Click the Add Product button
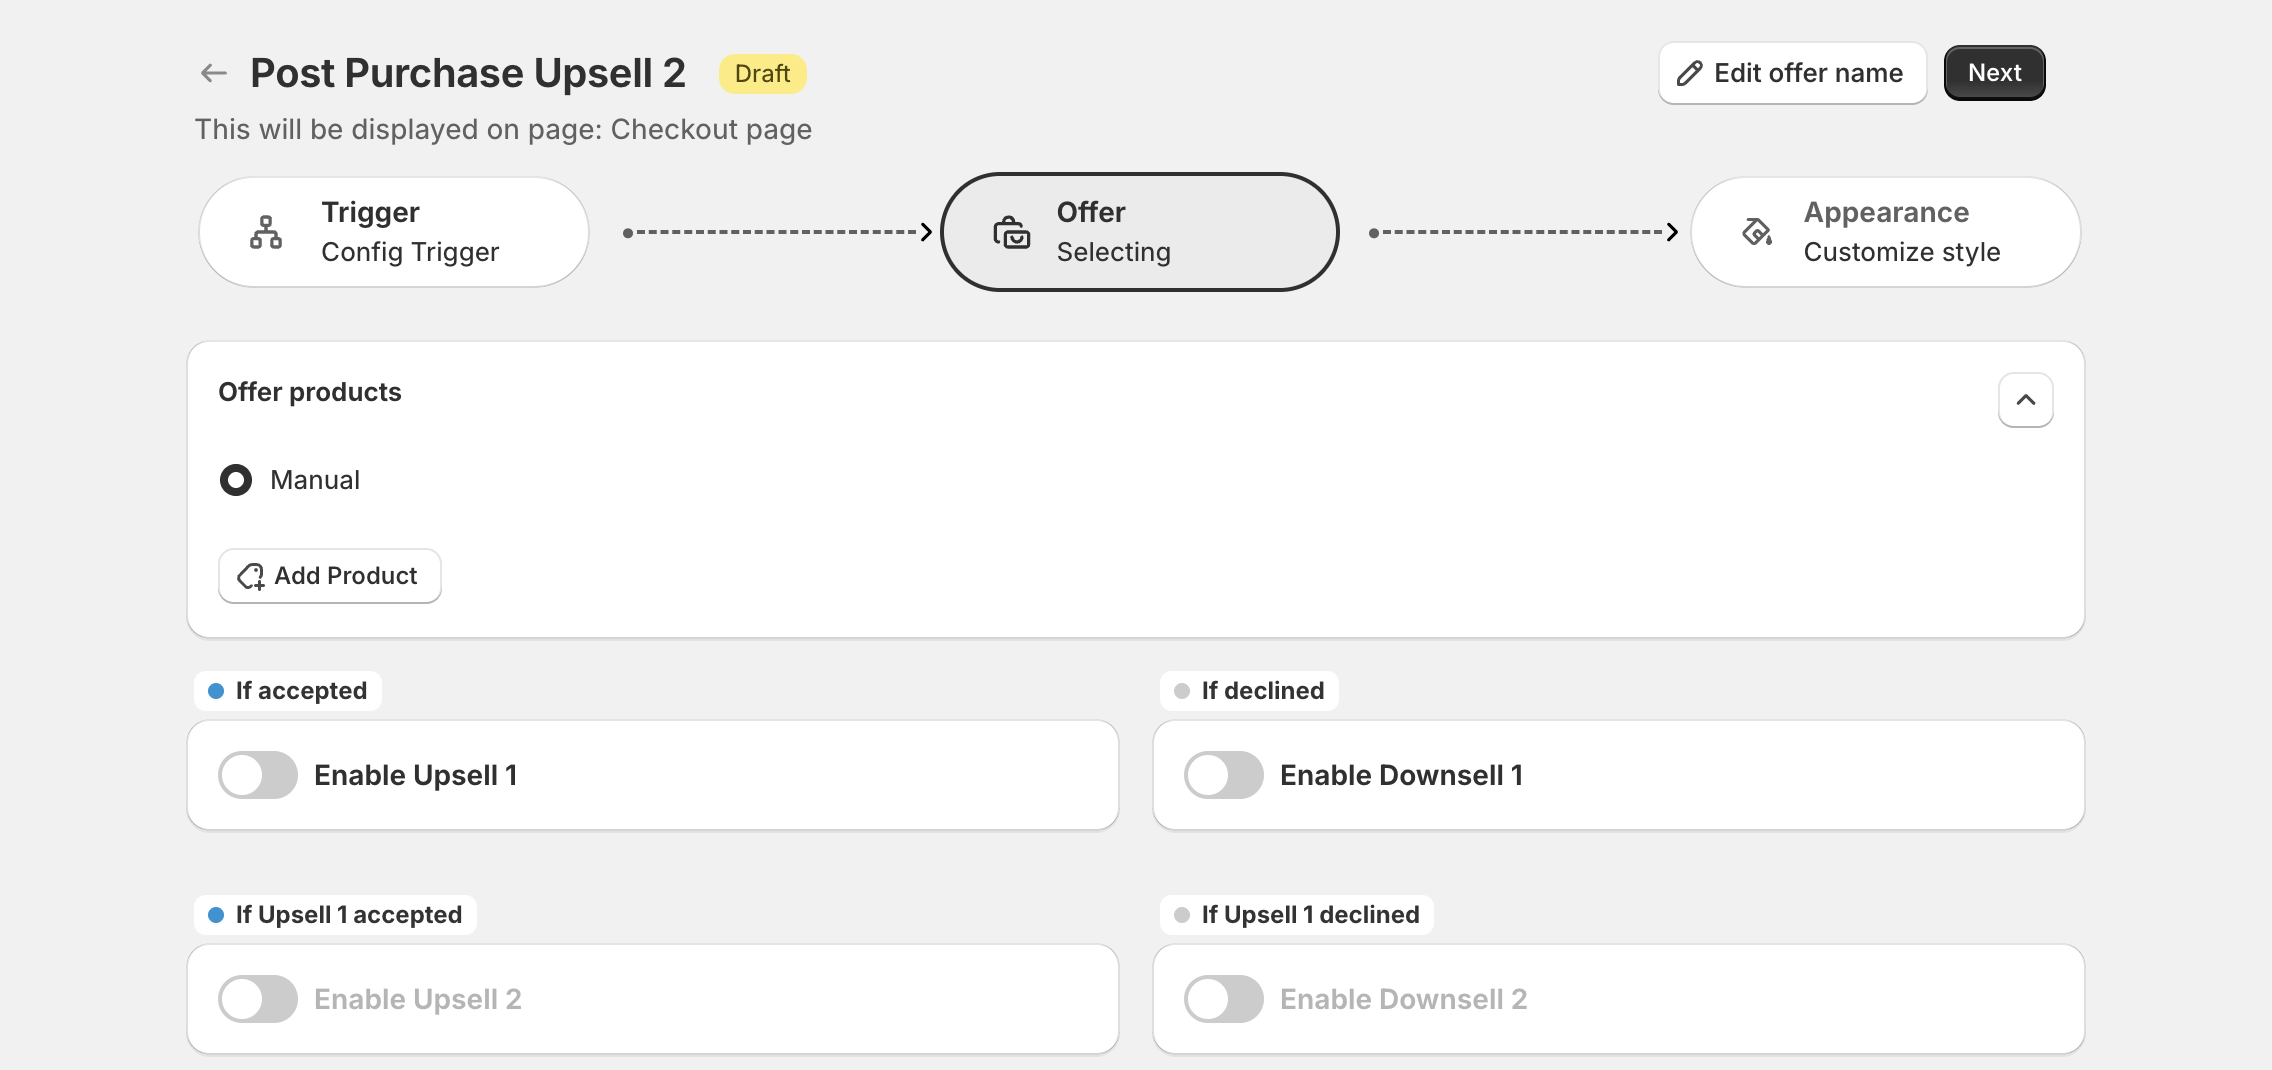Screen dimensions: 2272x1070 (330, 576)
